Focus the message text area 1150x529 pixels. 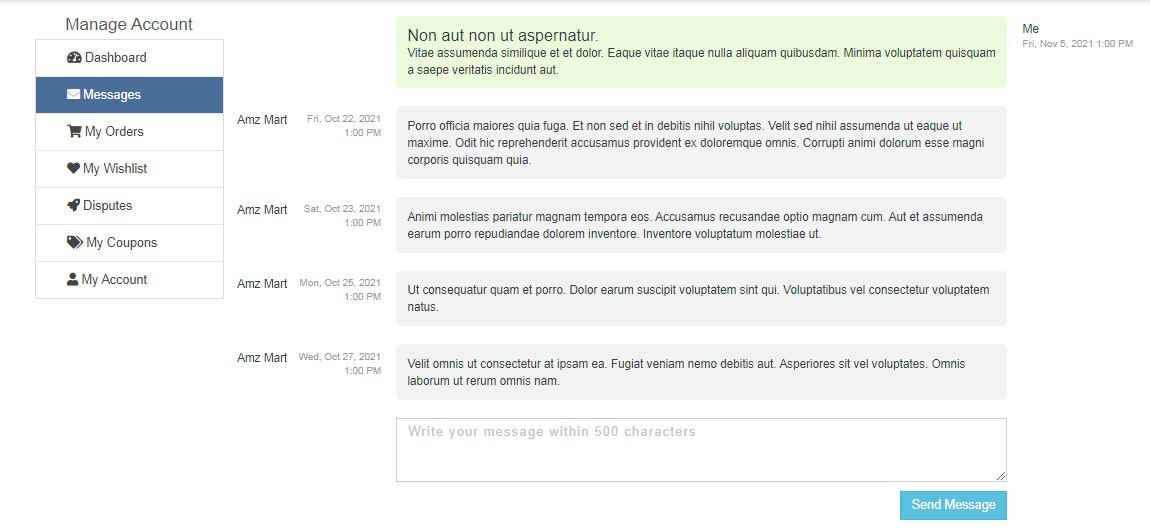(701, 450)
